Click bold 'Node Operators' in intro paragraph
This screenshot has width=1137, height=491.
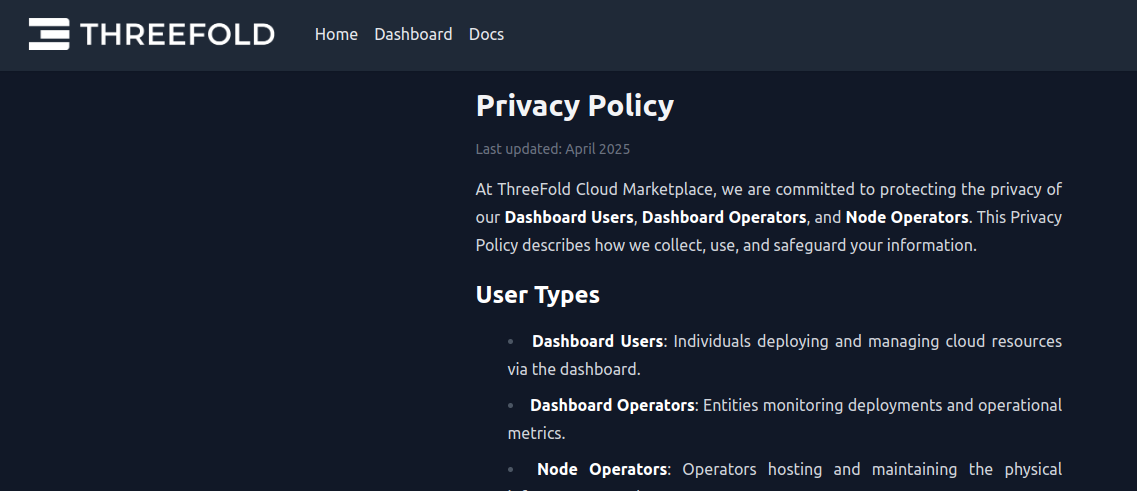[x=906, y=217]
